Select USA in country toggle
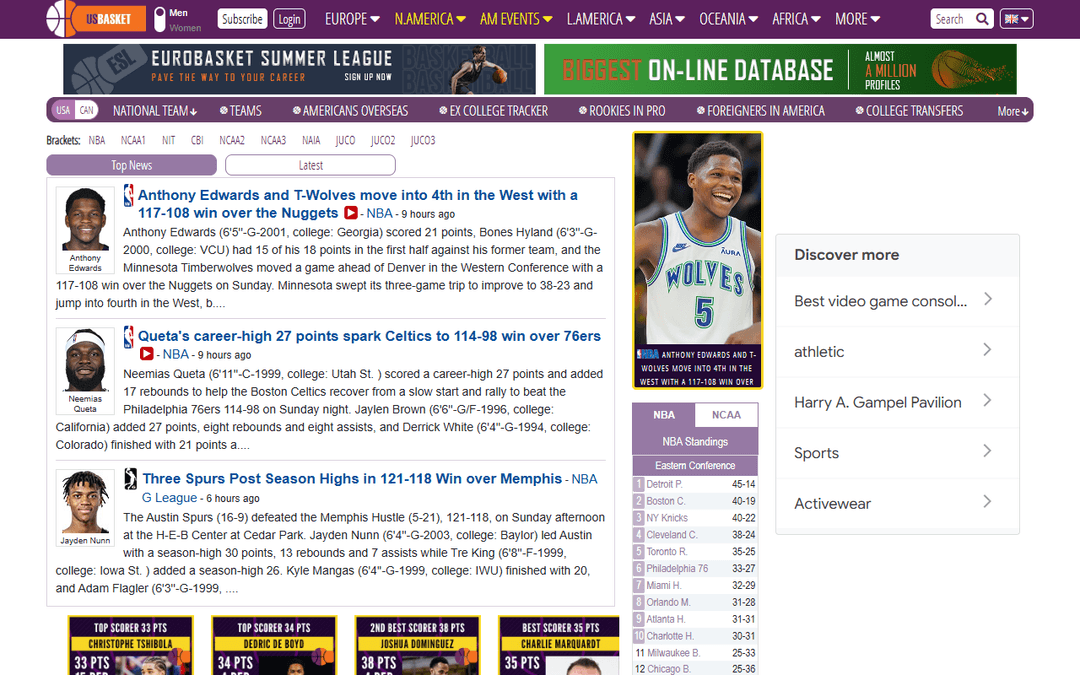1080x675 pixels. click(x=63, y=110)
